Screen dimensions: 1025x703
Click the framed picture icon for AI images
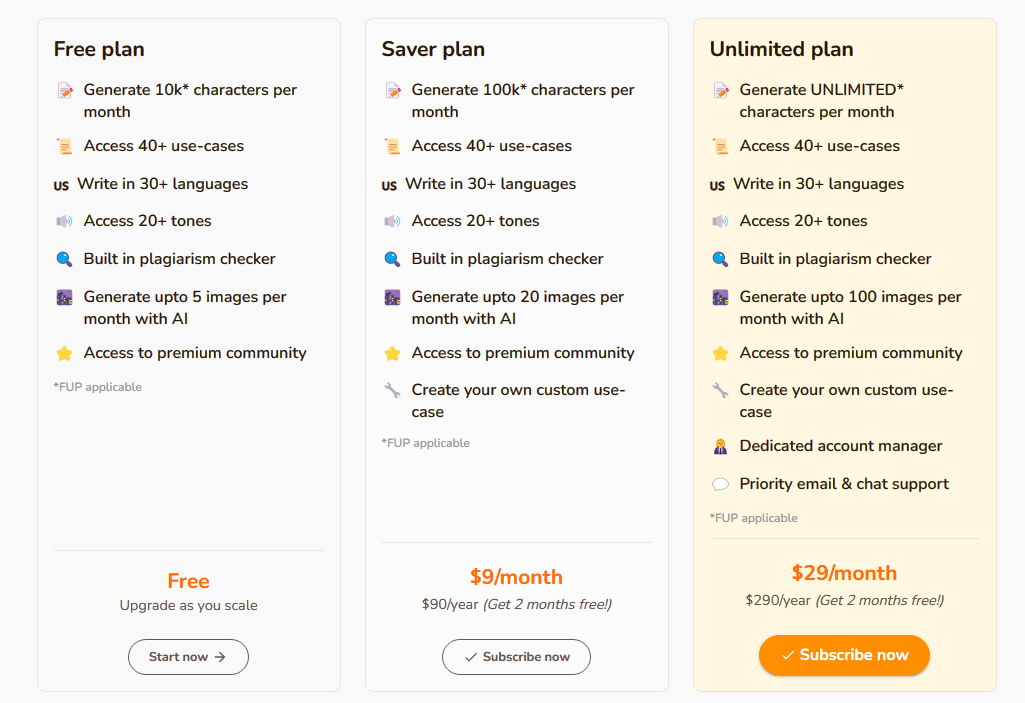pyautogui.click(x=64, y=296)
